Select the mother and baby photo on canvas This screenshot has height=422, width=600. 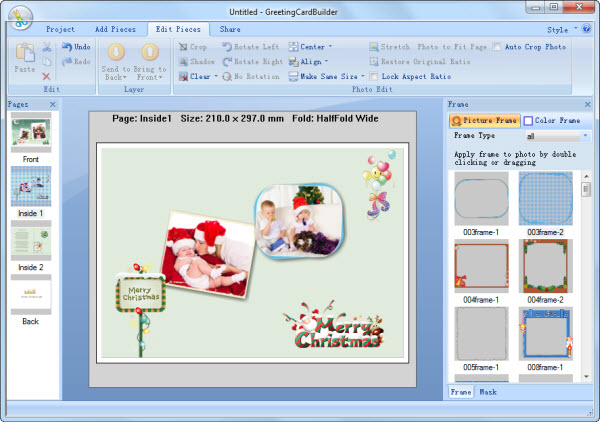[208, 254]
